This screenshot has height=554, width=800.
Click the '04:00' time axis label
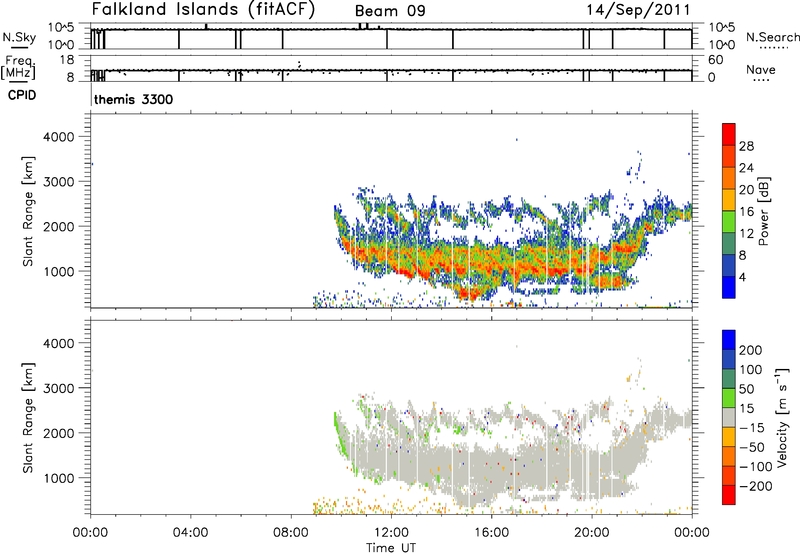point(190,533)
